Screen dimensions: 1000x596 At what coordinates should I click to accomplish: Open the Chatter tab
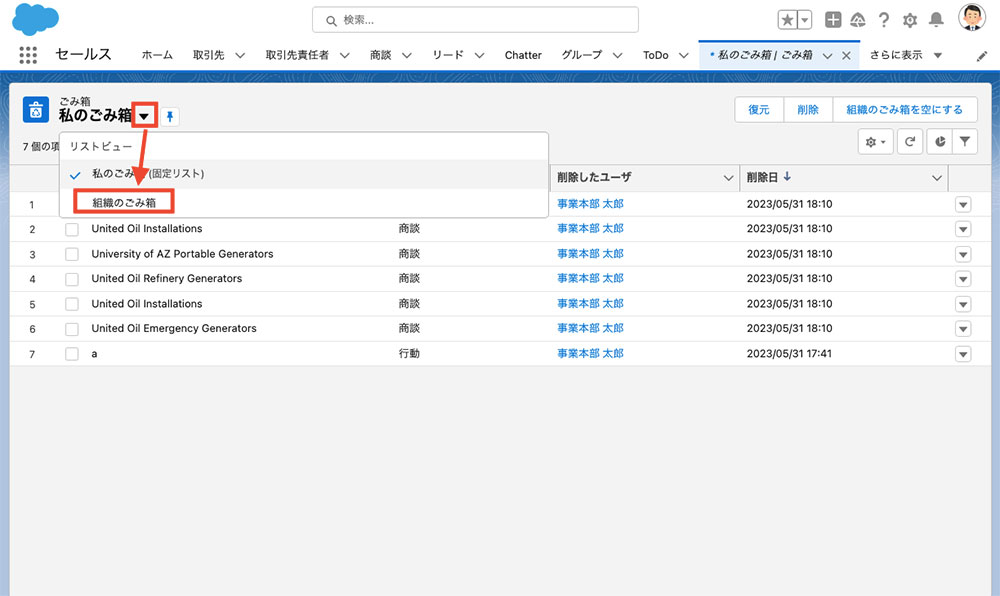click(x=523, y=55)
